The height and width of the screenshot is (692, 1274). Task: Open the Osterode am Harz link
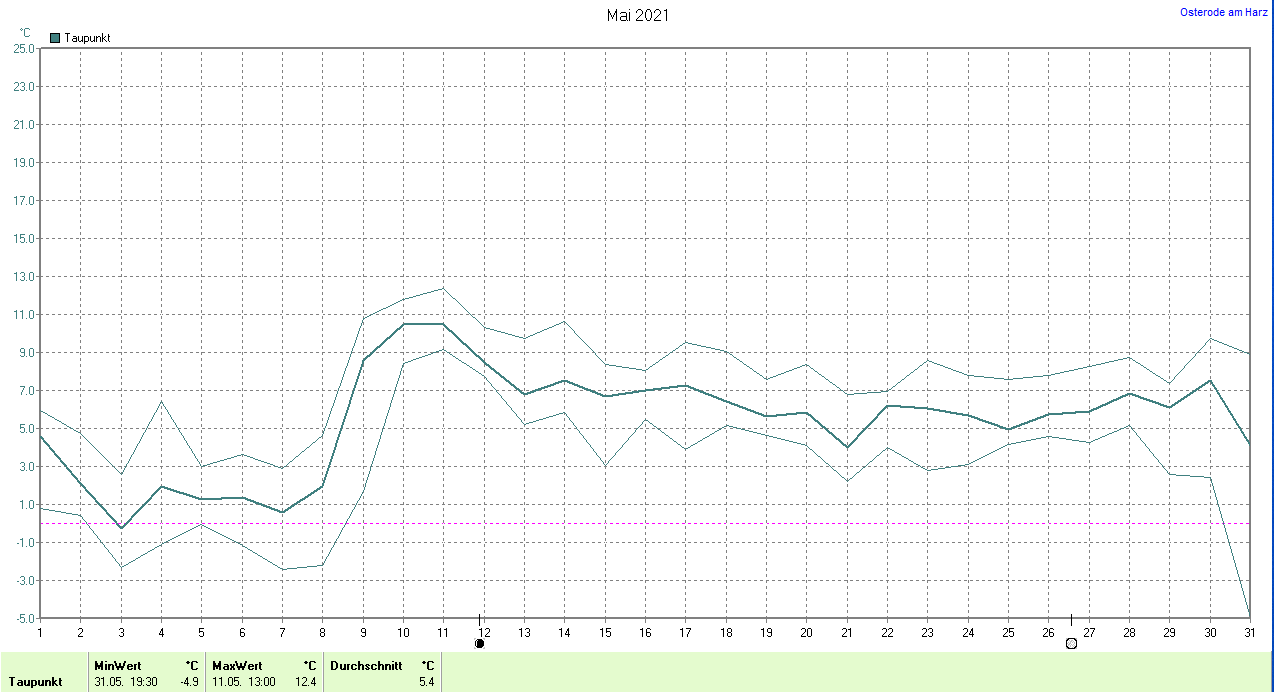point(1224,12)
